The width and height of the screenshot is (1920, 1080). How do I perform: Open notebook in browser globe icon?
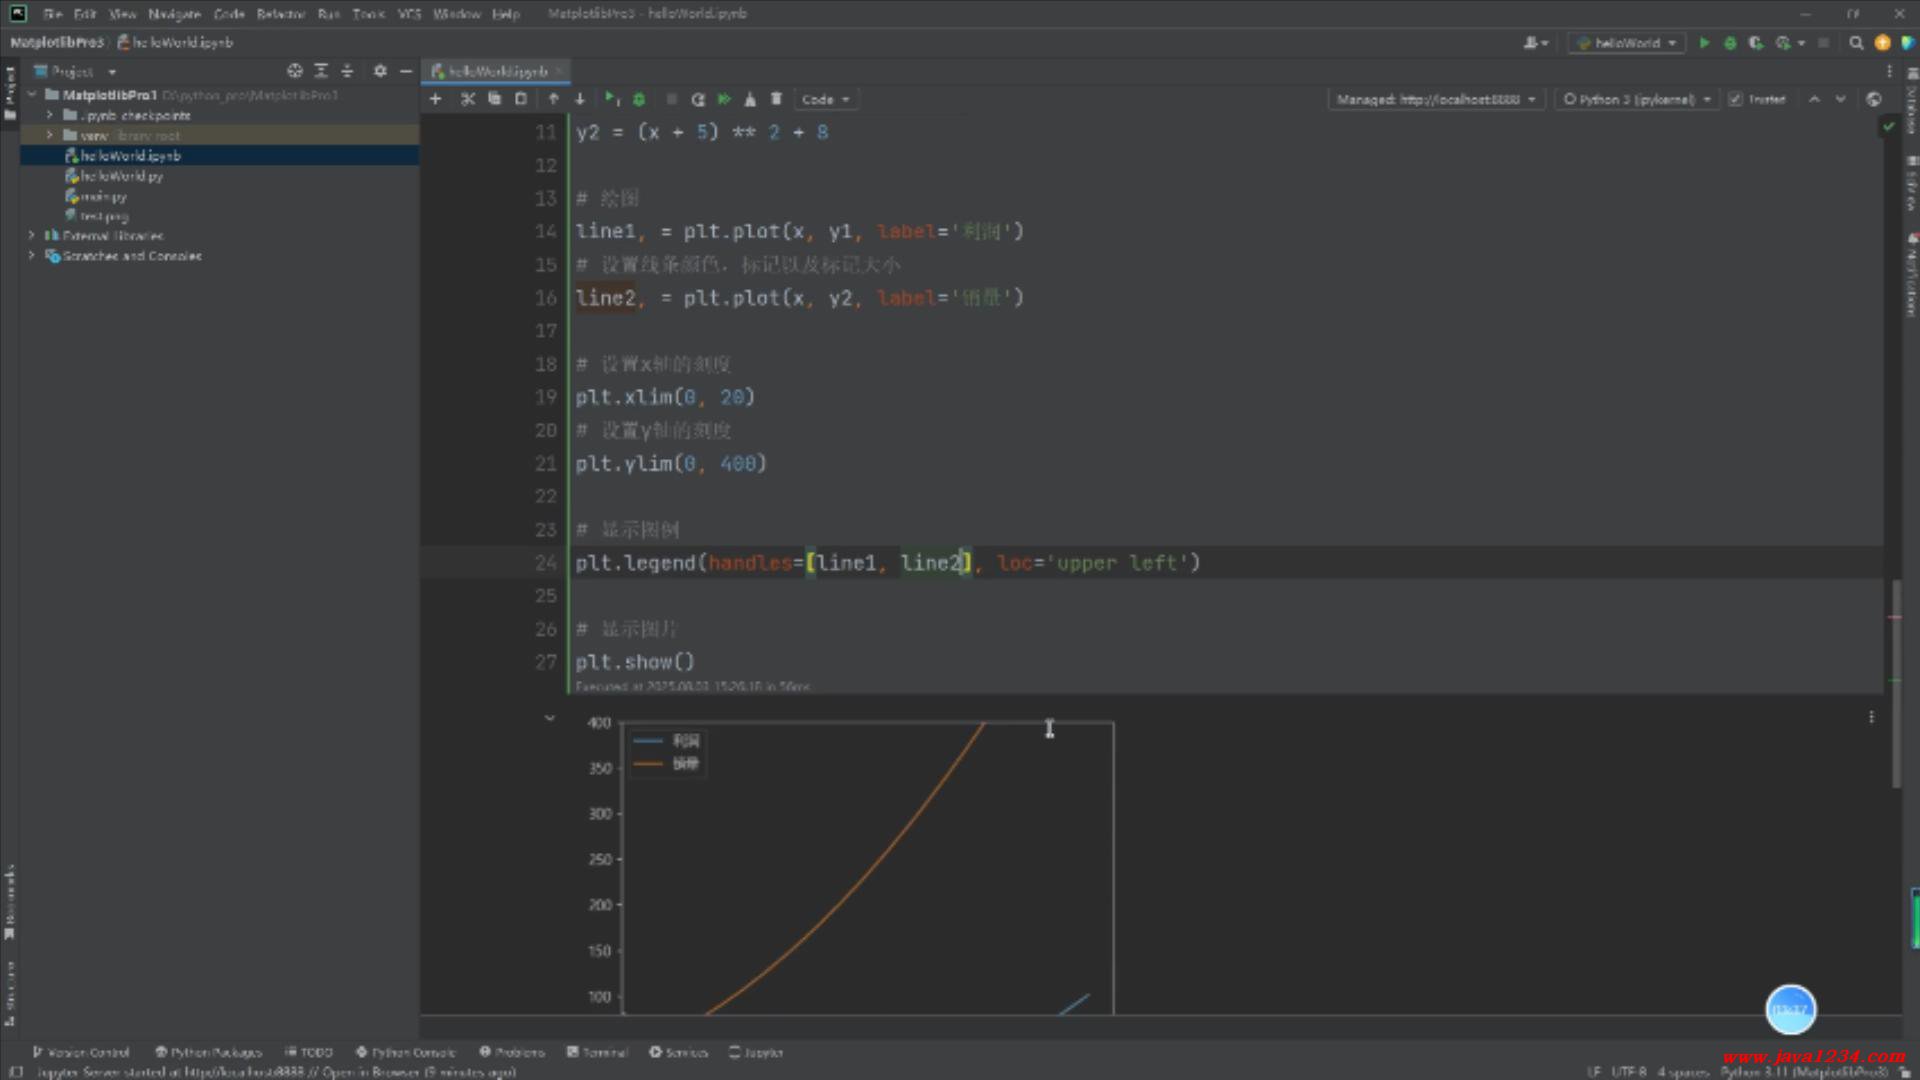[1873, 99]
